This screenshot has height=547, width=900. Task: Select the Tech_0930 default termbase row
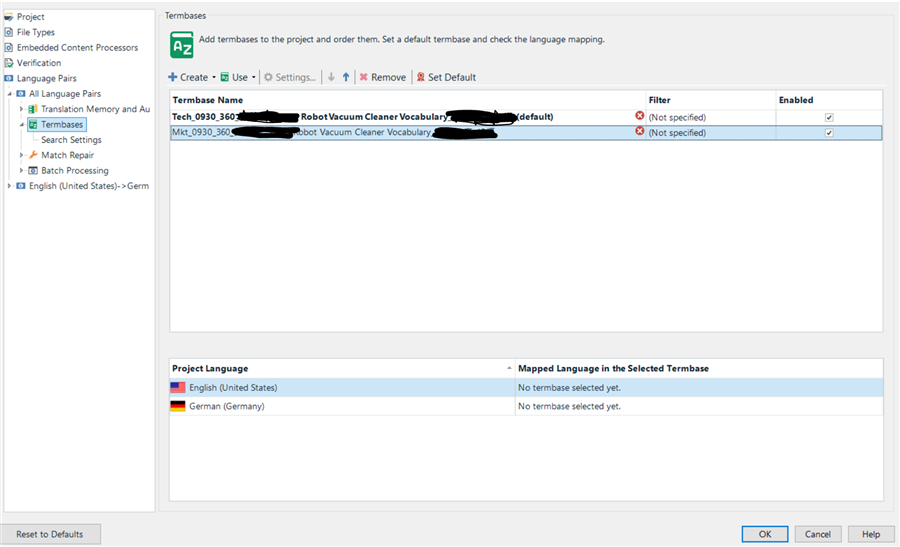point(526,117)
